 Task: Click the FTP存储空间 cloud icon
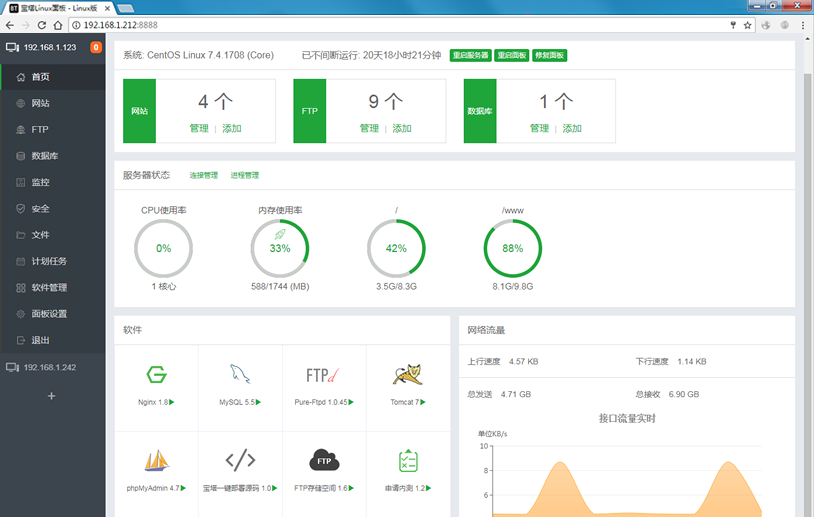tap(323, 460)
